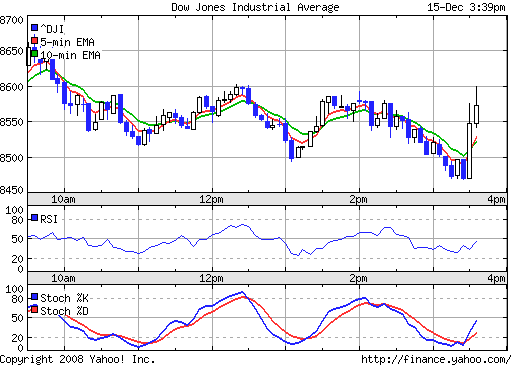Click the 5-min EMA legend label
The height and width of the screenshot is (365, 512).
click(67, 42)
